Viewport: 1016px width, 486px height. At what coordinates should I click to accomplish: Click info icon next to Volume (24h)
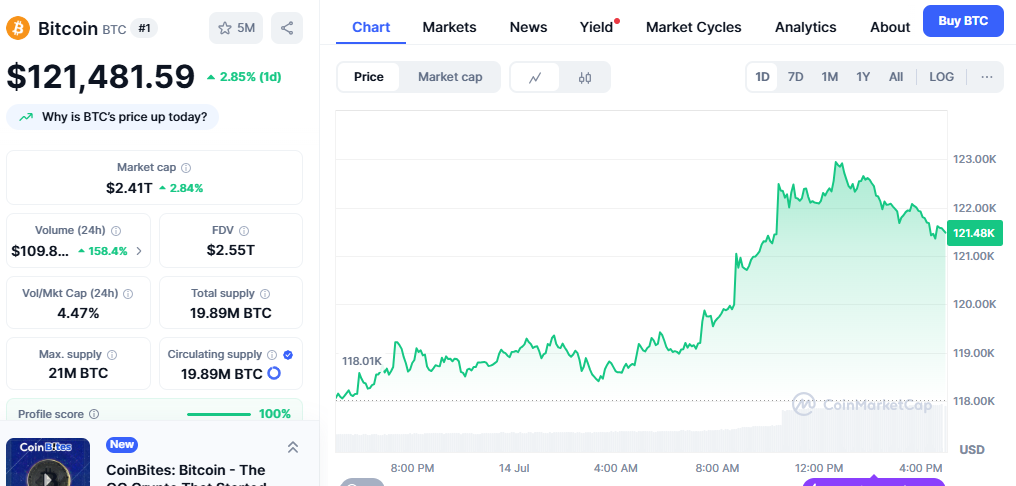pyautogui.click(x=116, y=231)
